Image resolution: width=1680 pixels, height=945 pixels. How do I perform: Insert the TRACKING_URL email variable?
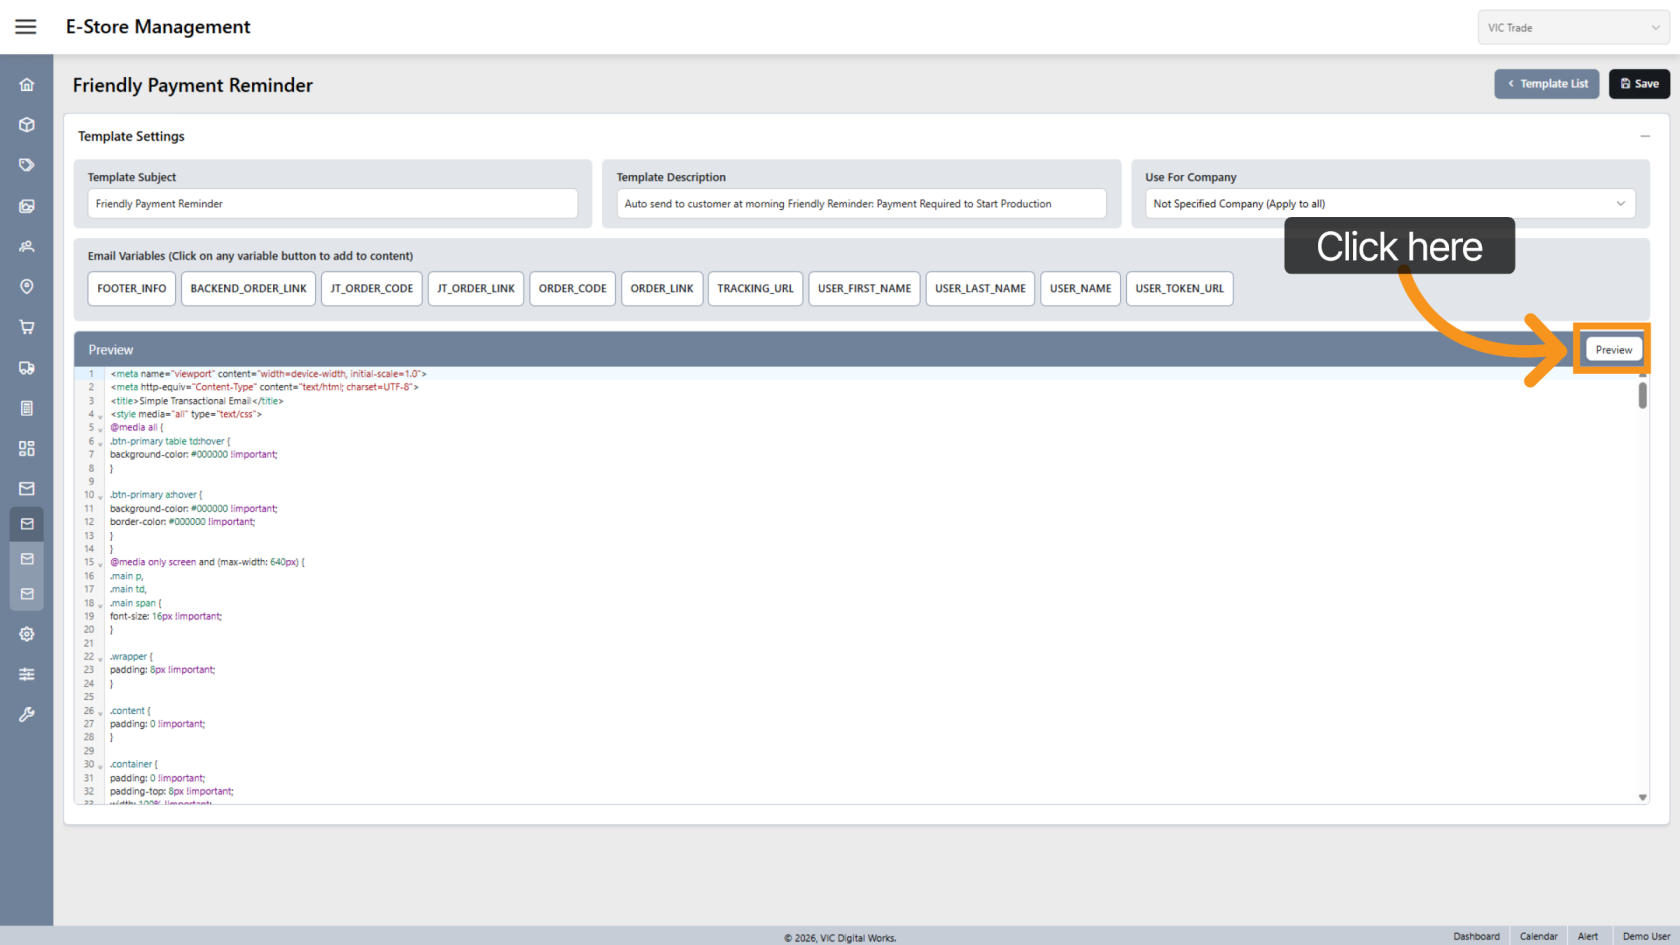click(755, 288)
